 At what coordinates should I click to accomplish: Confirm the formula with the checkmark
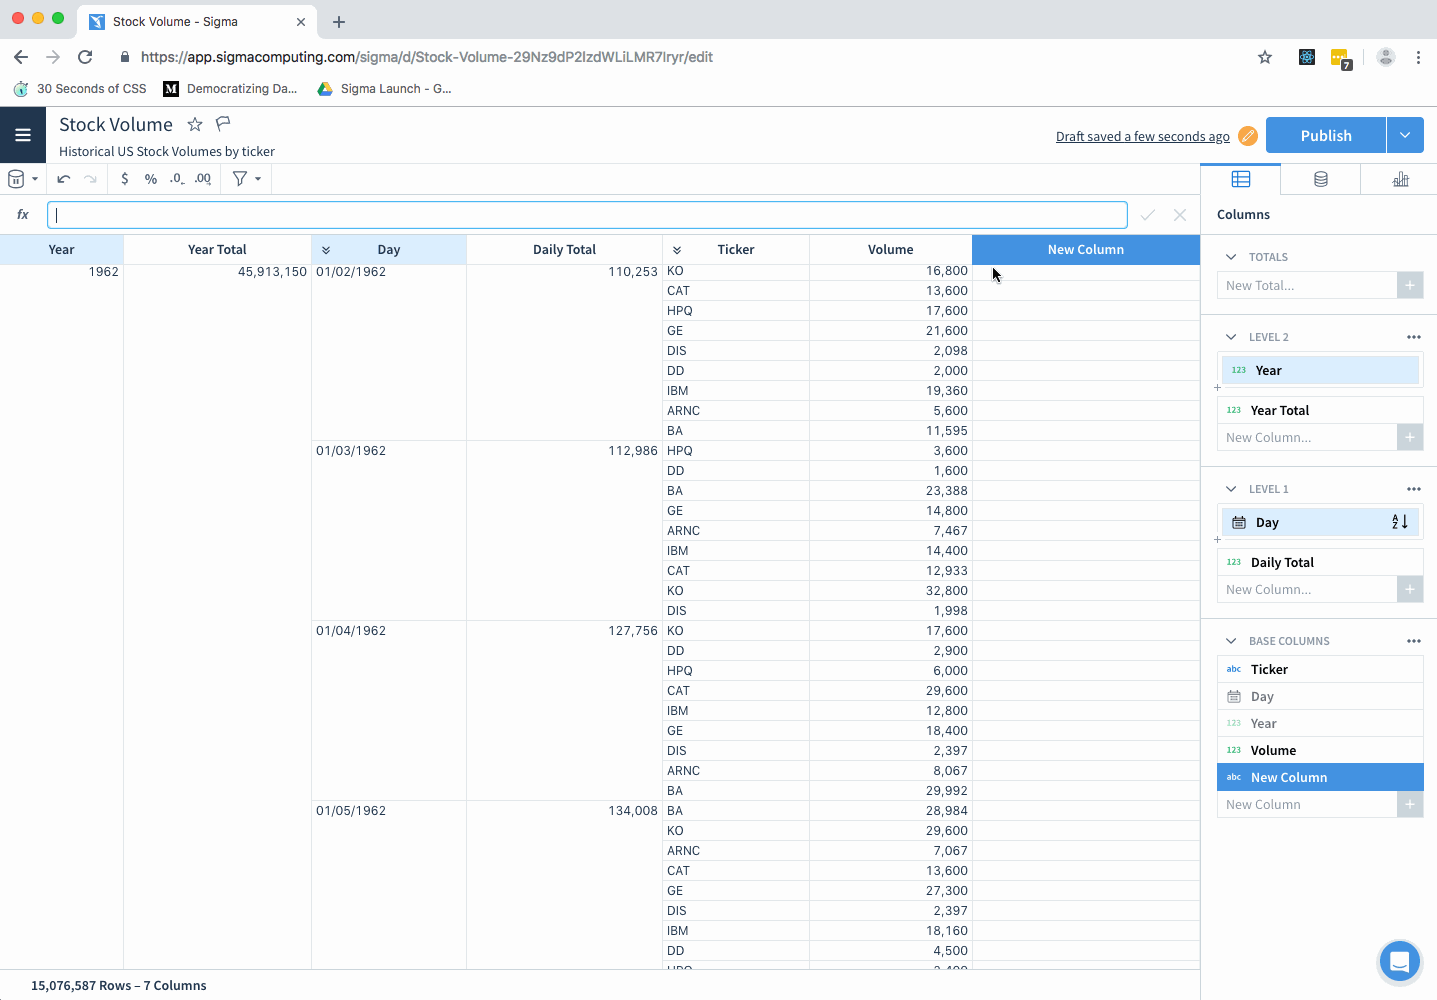(1148, 215)
